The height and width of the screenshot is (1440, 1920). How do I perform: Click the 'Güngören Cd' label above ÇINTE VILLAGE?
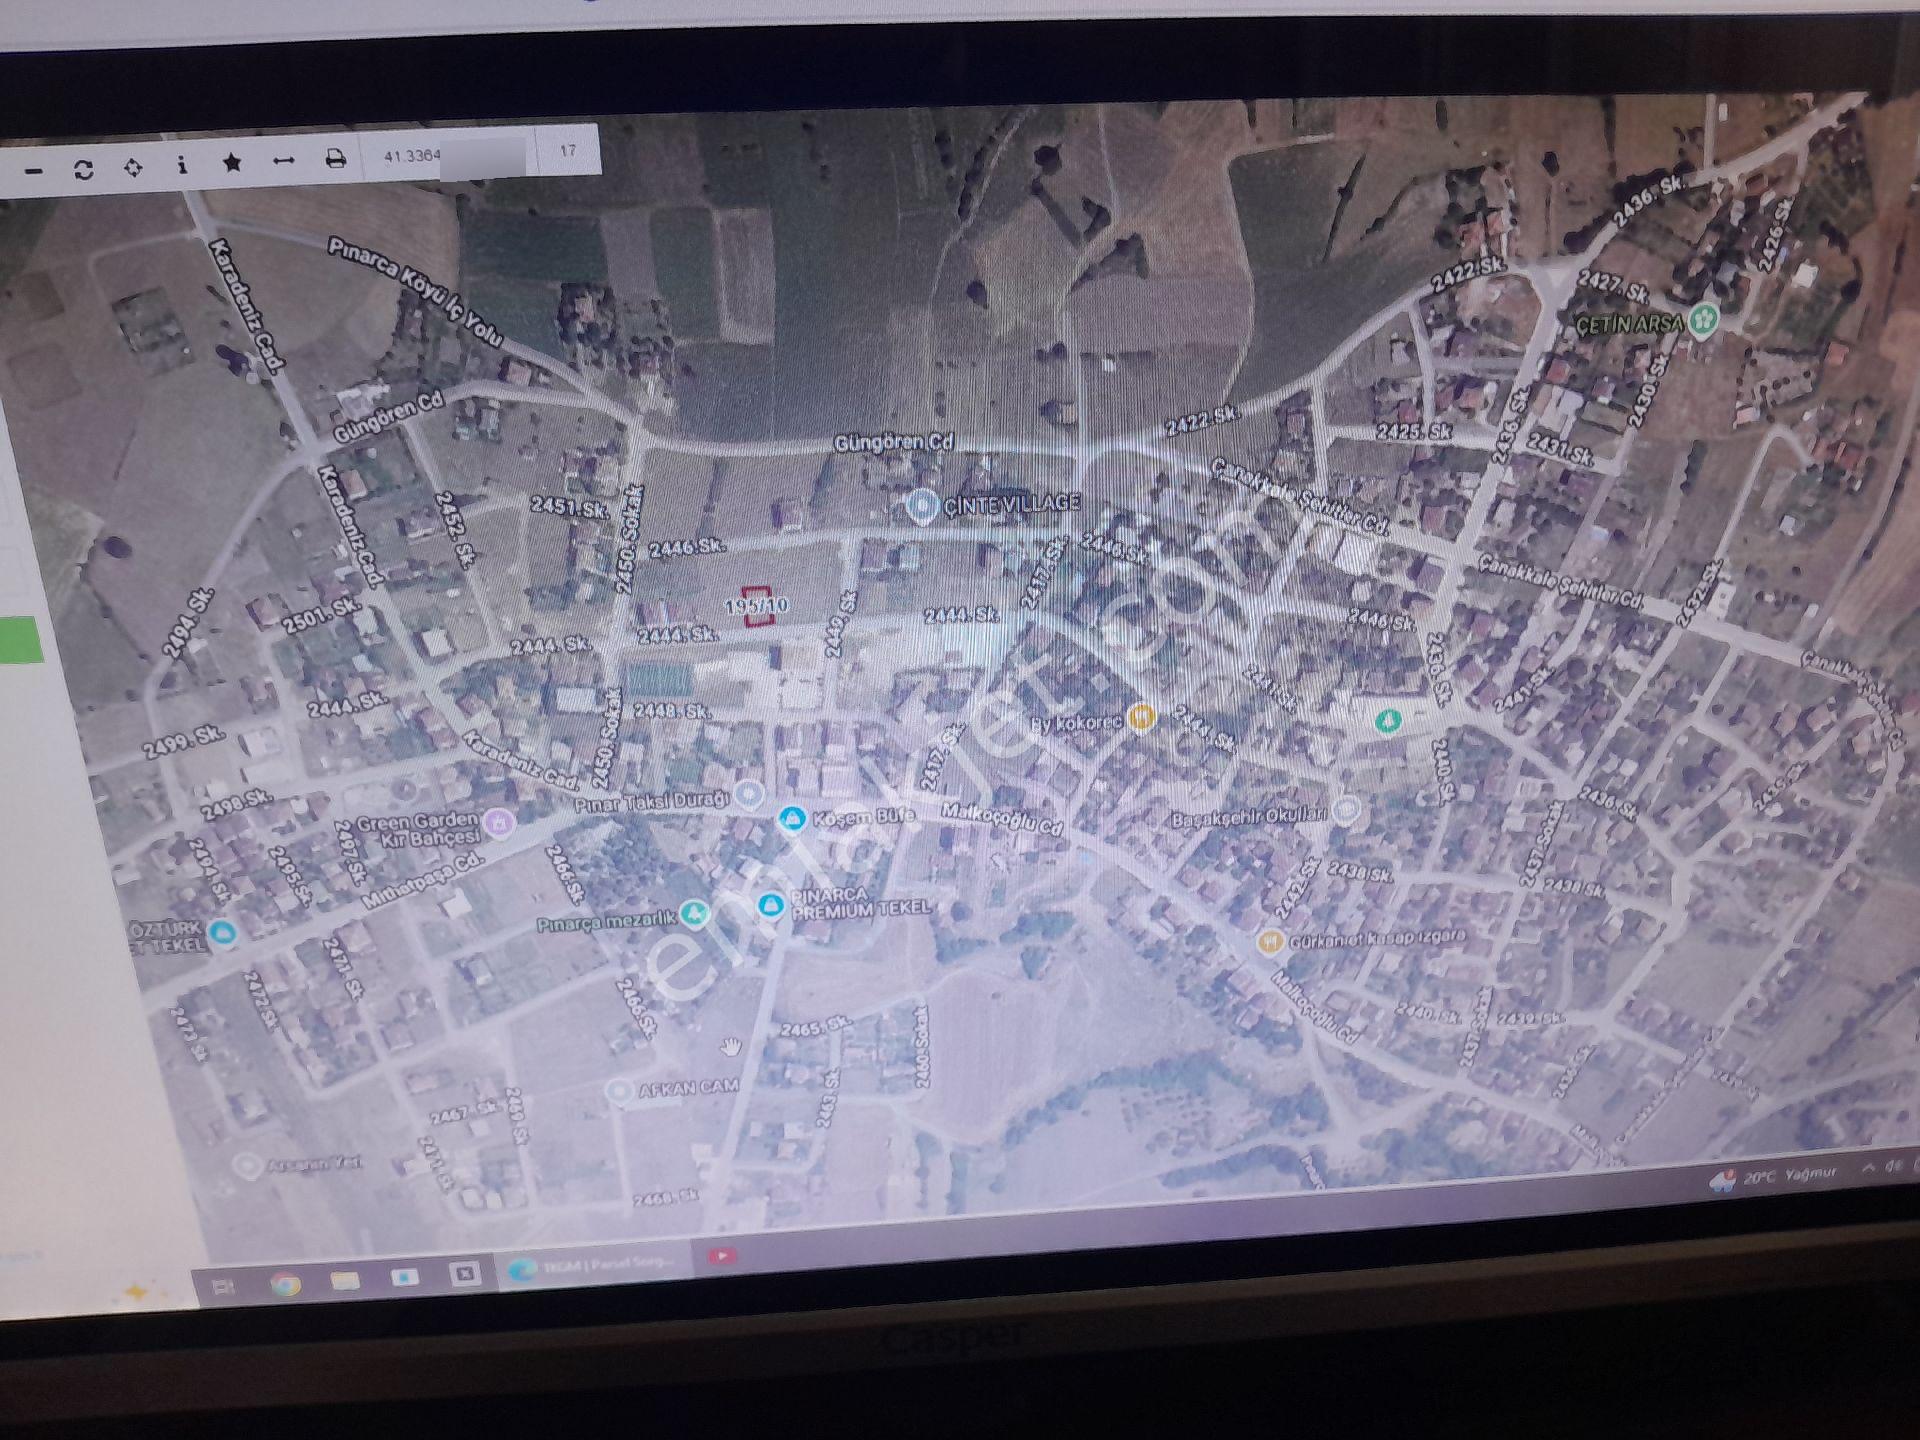click(x=893, y=442)
